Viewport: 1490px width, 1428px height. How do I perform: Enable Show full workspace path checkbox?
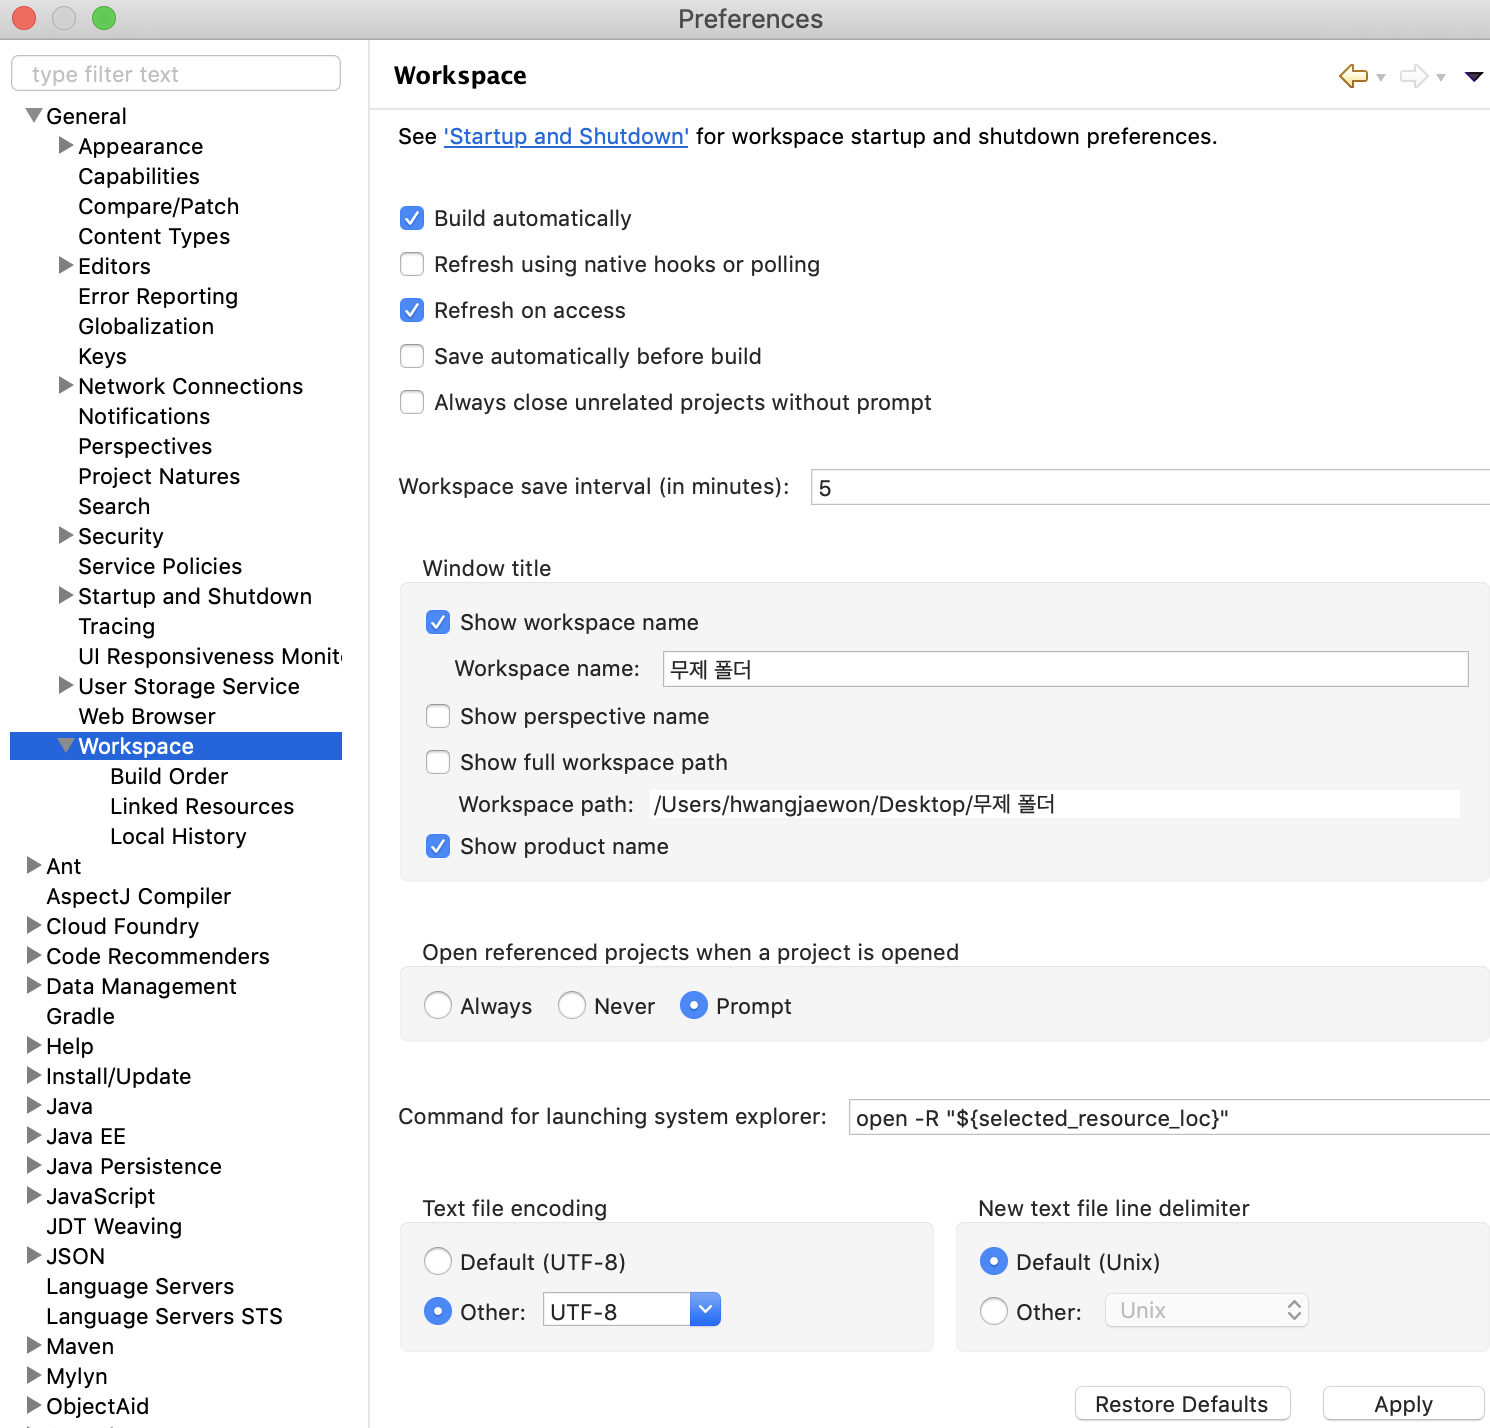coord(438,762)
